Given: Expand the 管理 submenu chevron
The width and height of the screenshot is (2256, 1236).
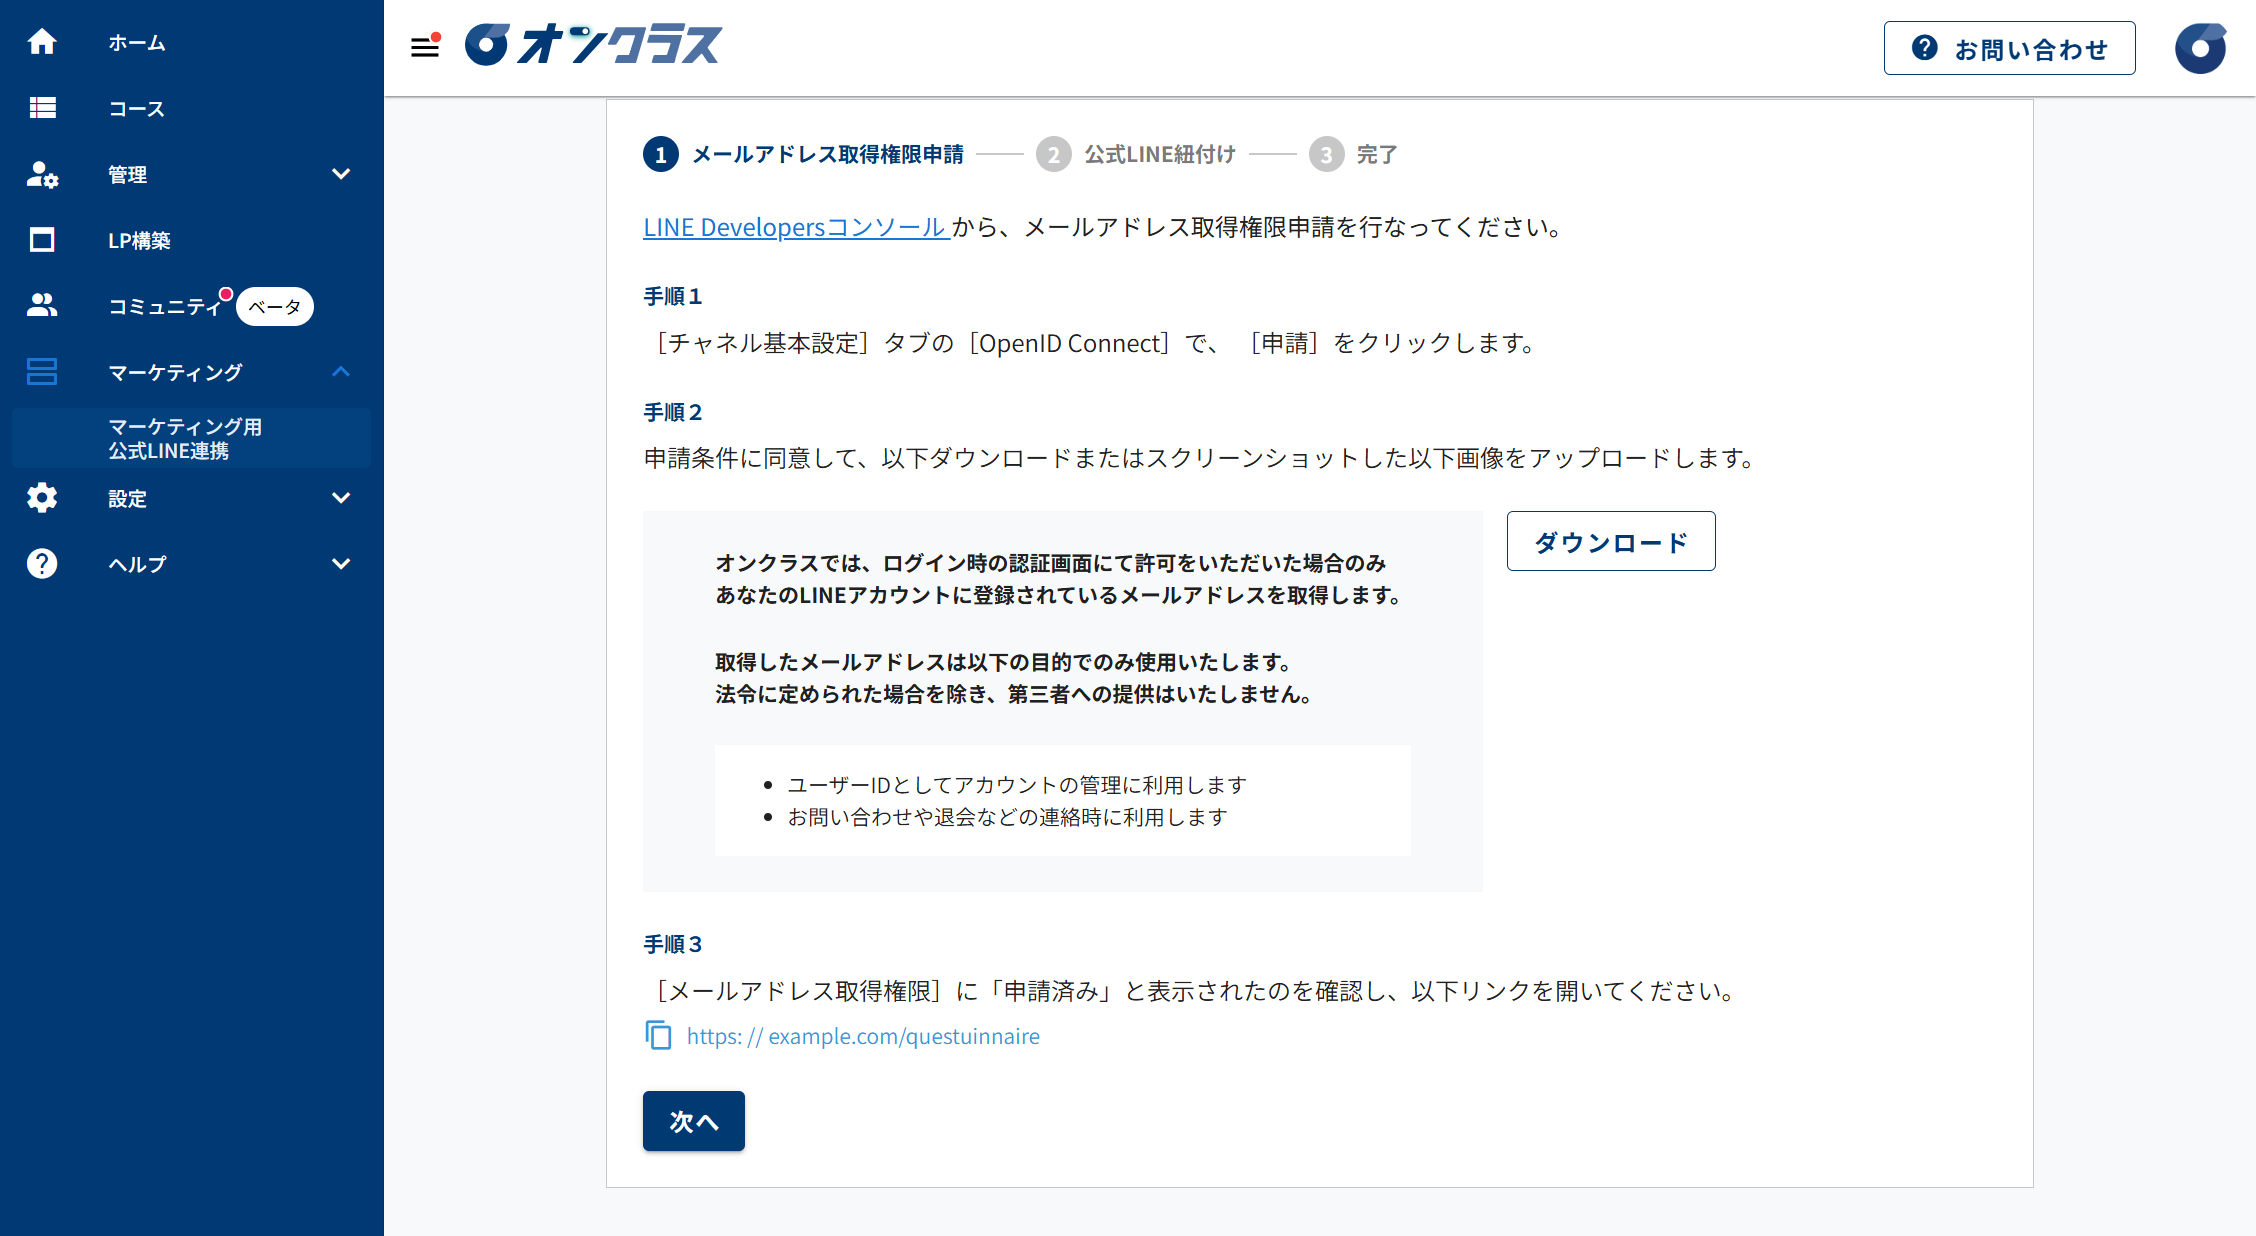Looking at the screenshot, I should pos(341,174).
